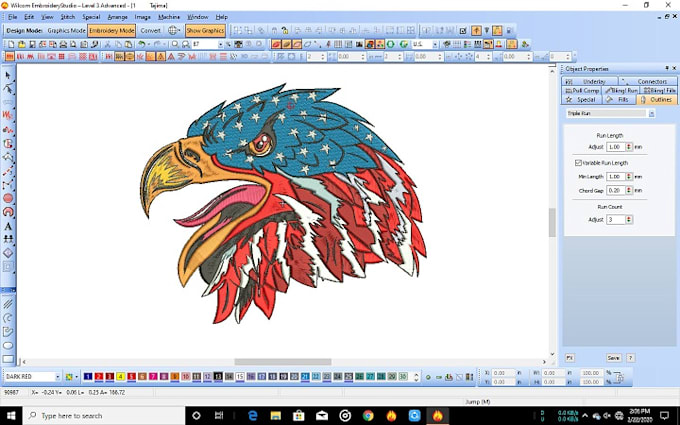Open the color palette editor icon
The width and height of the screenshot is (680, 425).
[x=69, y=377]
